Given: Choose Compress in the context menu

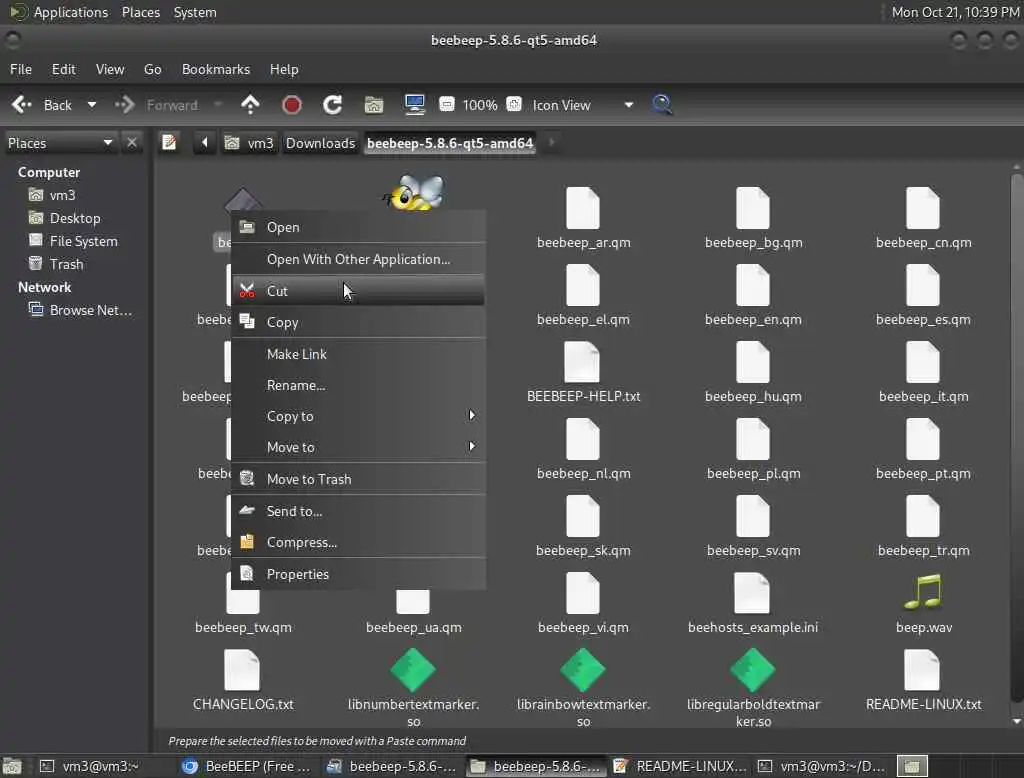Looking at the screenshot, I should pos(359,543).
